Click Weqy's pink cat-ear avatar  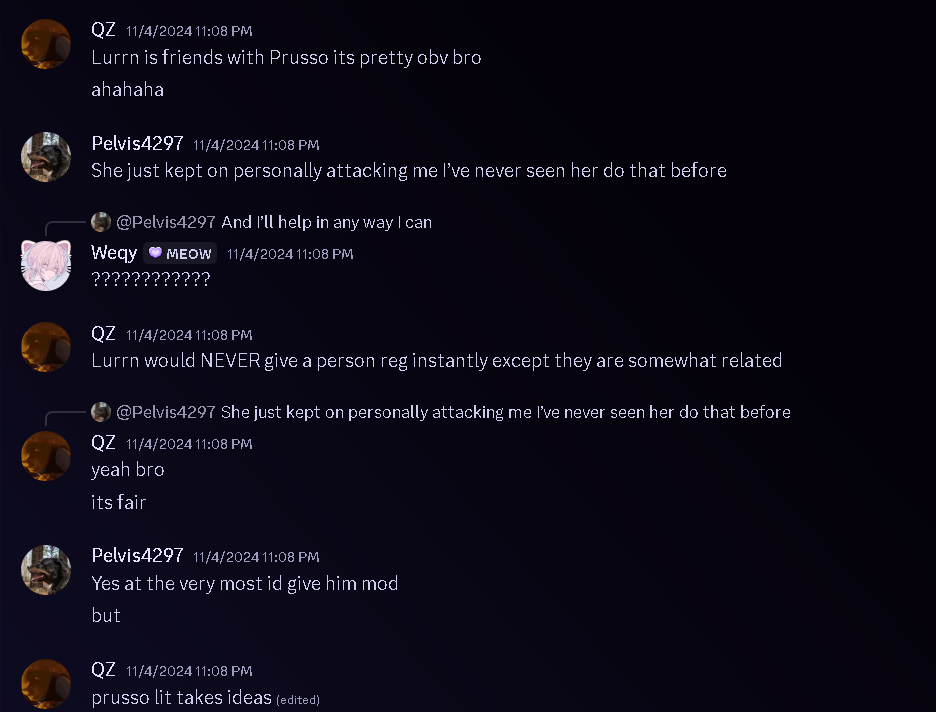pyautogui.click(x=46, y=265)
